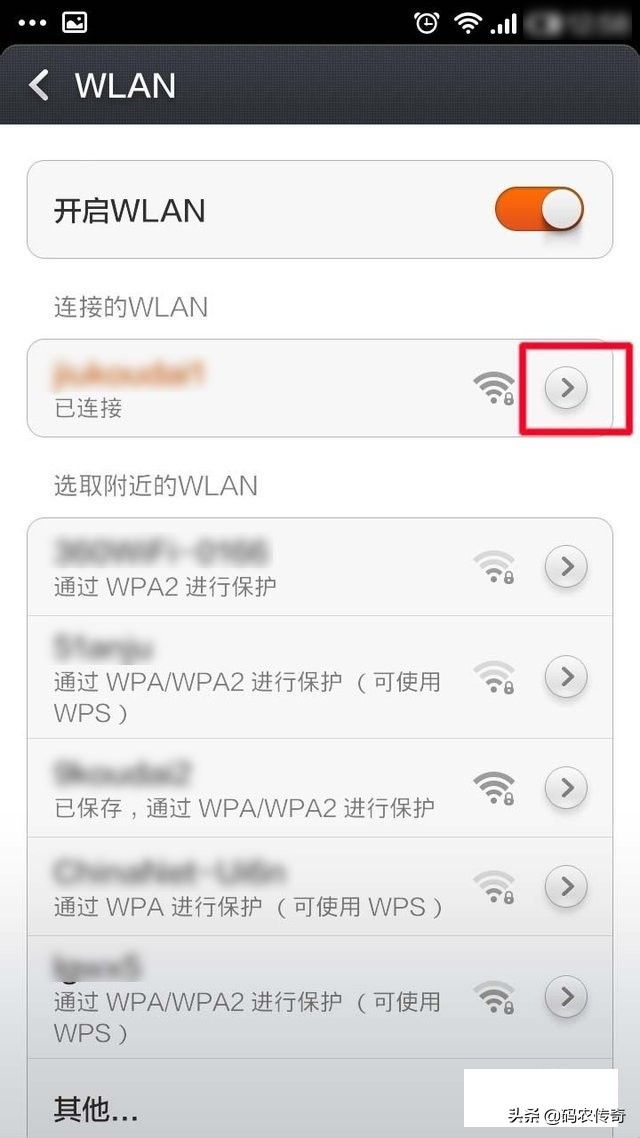Tap signal icon of the 已保存 network
This screenshot has width=640, height=1138.
[x=494, y=789]
